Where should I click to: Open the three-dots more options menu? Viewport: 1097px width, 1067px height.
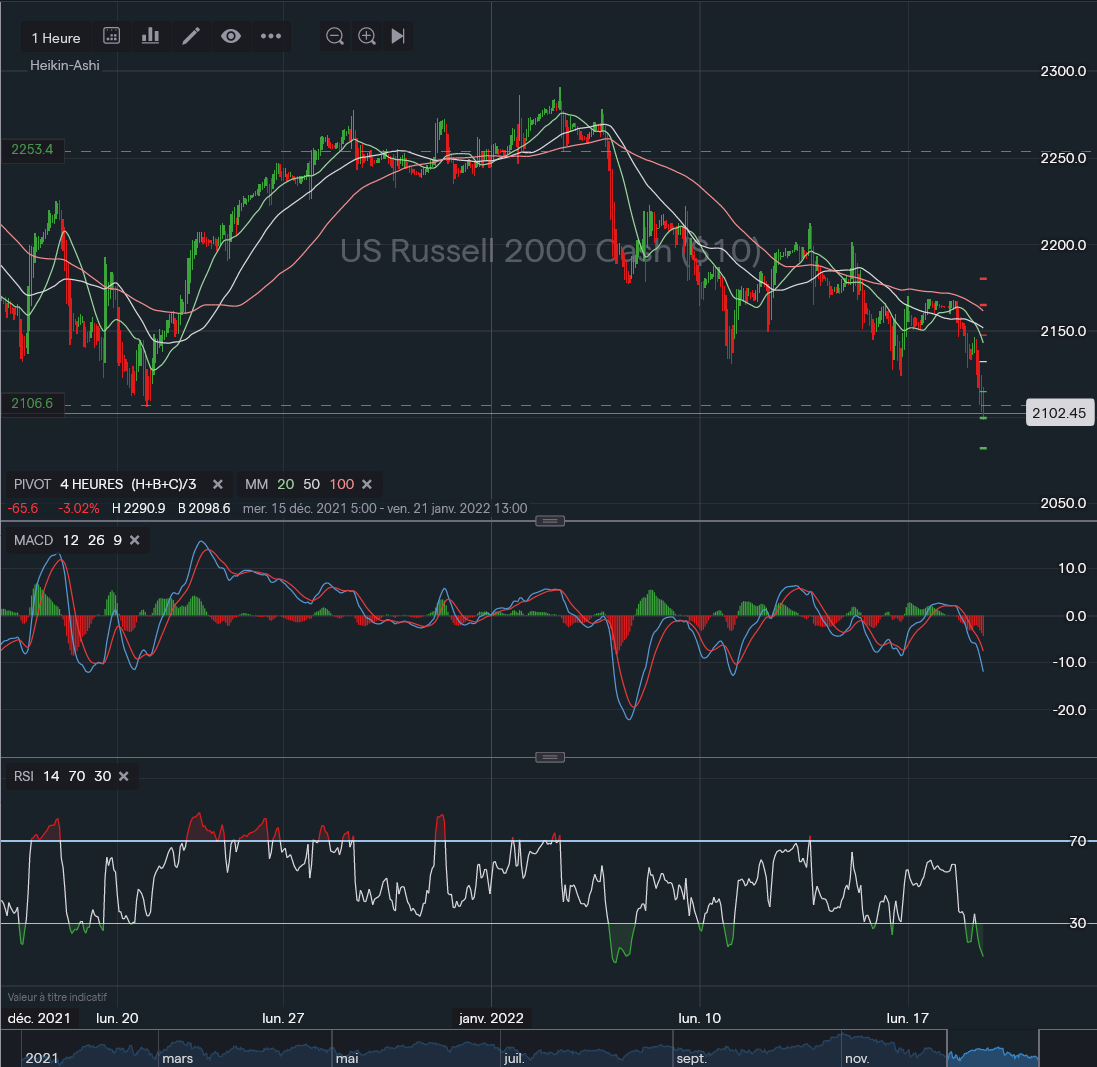coord(271,36)
